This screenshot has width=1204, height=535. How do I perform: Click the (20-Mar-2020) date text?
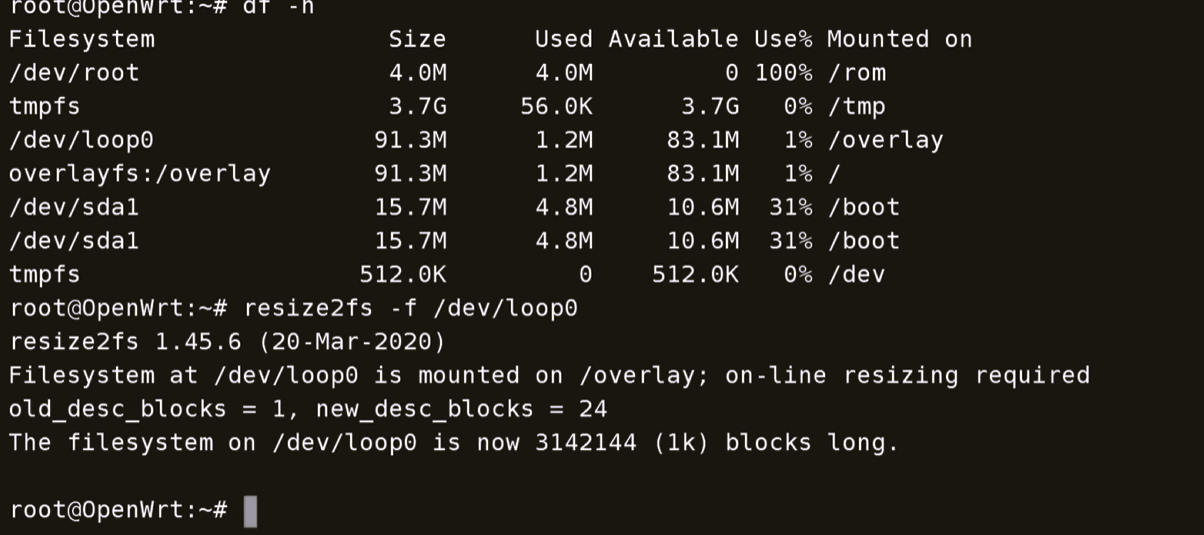(x=352, y=342)
